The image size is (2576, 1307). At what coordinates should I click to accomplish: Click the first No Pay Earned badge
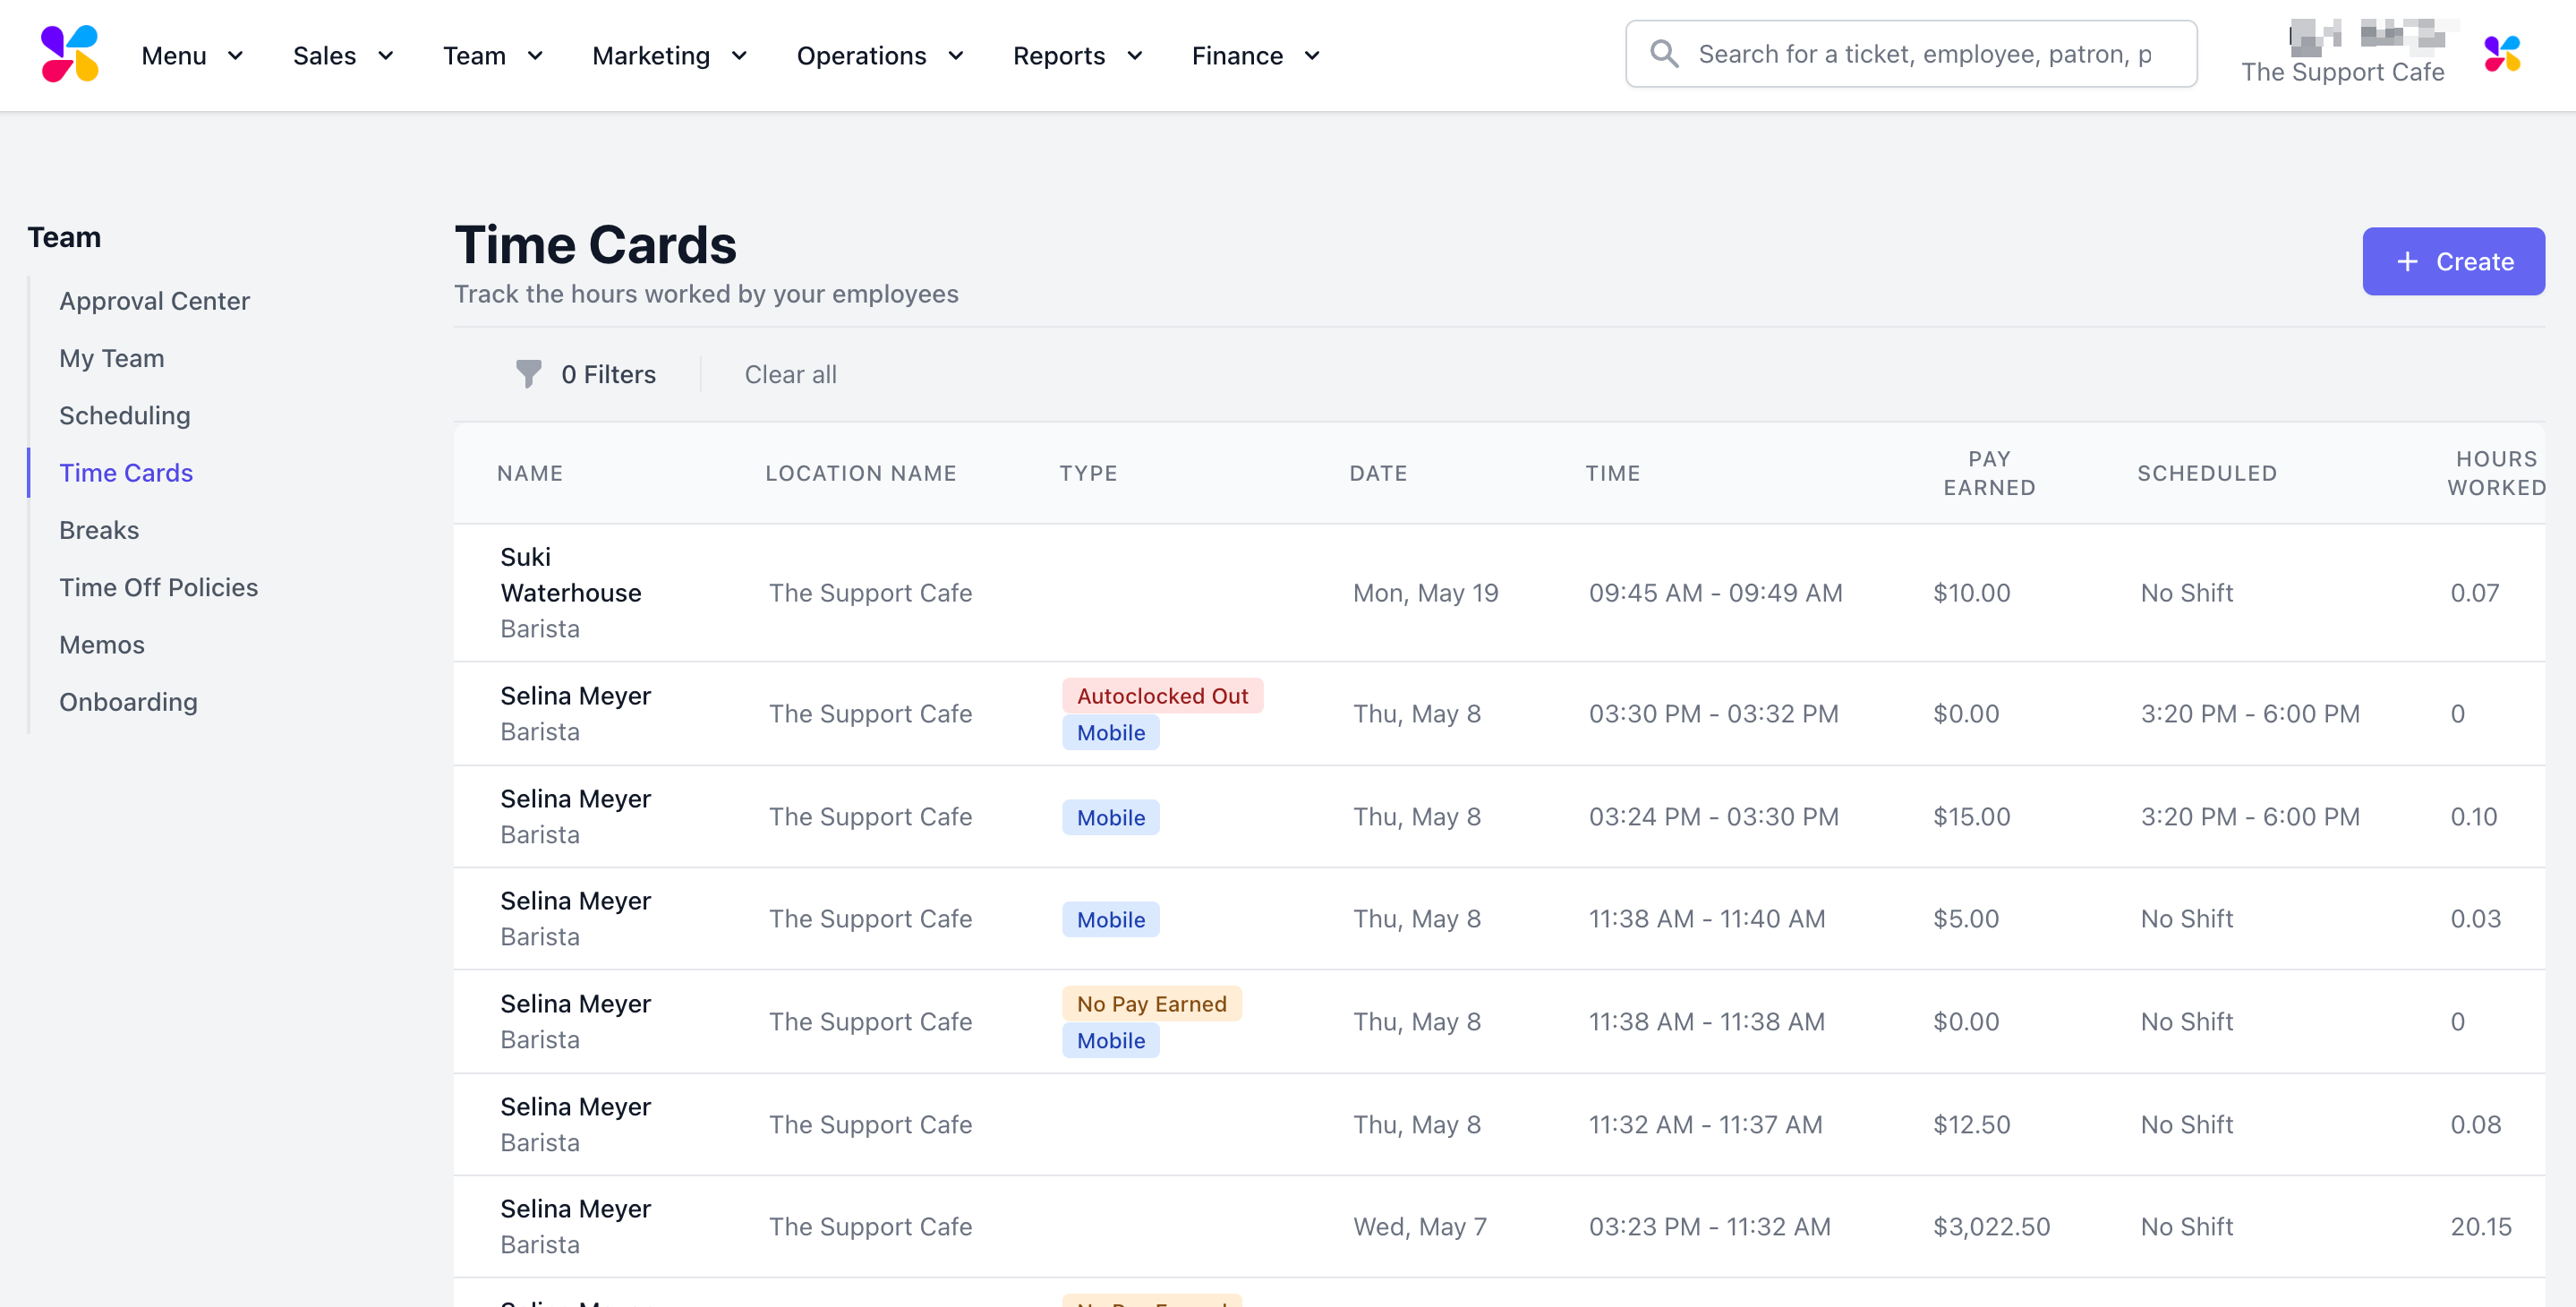point(1151,1004)
